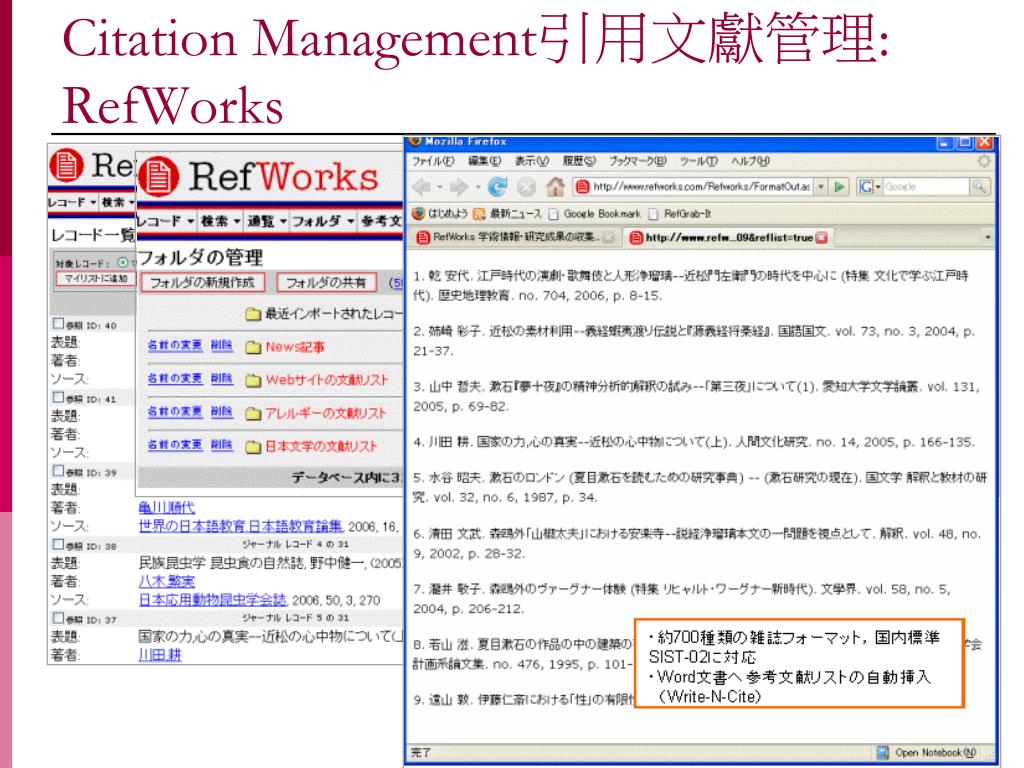The height and width of the screenshot is (768, 1024).
Task: Check the box for 参照 ID: 40
Action: point(58,324)
